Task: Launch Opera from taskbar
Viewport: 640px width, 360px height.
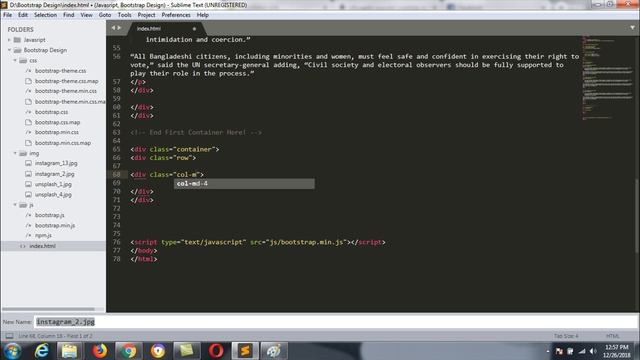Action: [216, 351]
